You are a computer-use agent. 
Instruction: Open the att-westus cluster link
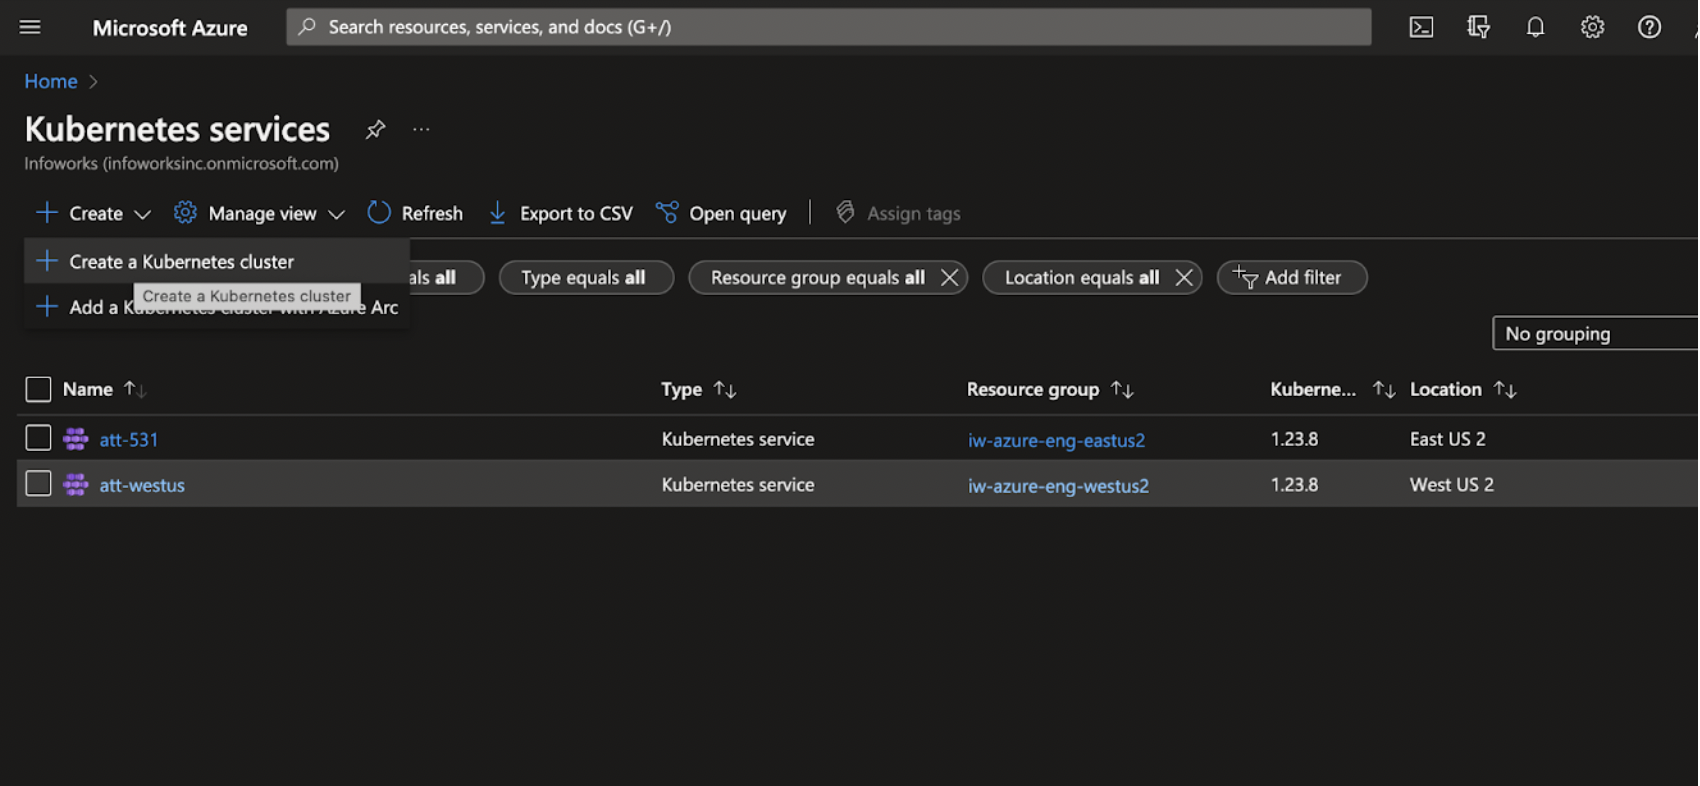click(142, 486)
